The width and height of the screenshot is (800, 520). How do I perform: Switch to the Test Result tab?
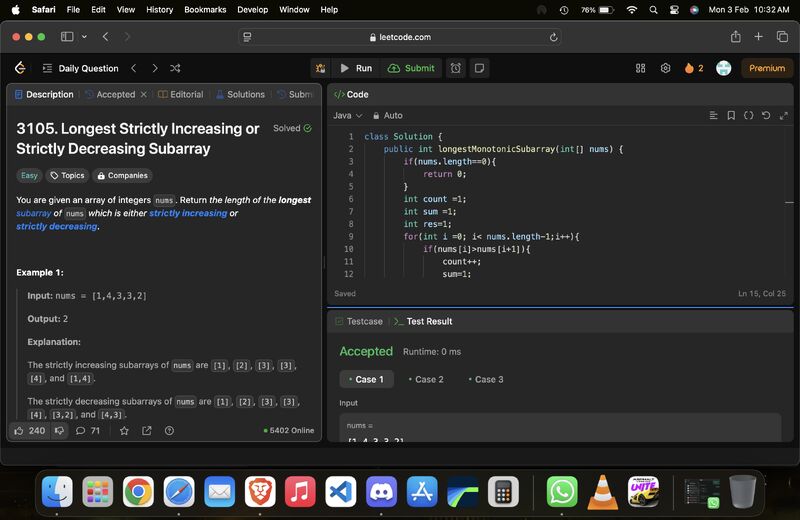pyautogui.click(x=423, y=321)
